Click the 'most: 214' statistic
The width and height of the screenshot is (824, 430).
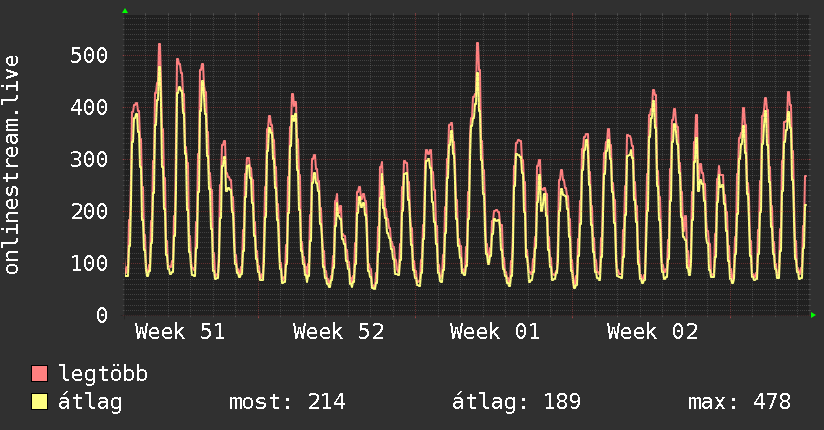(x=287, y=402)
